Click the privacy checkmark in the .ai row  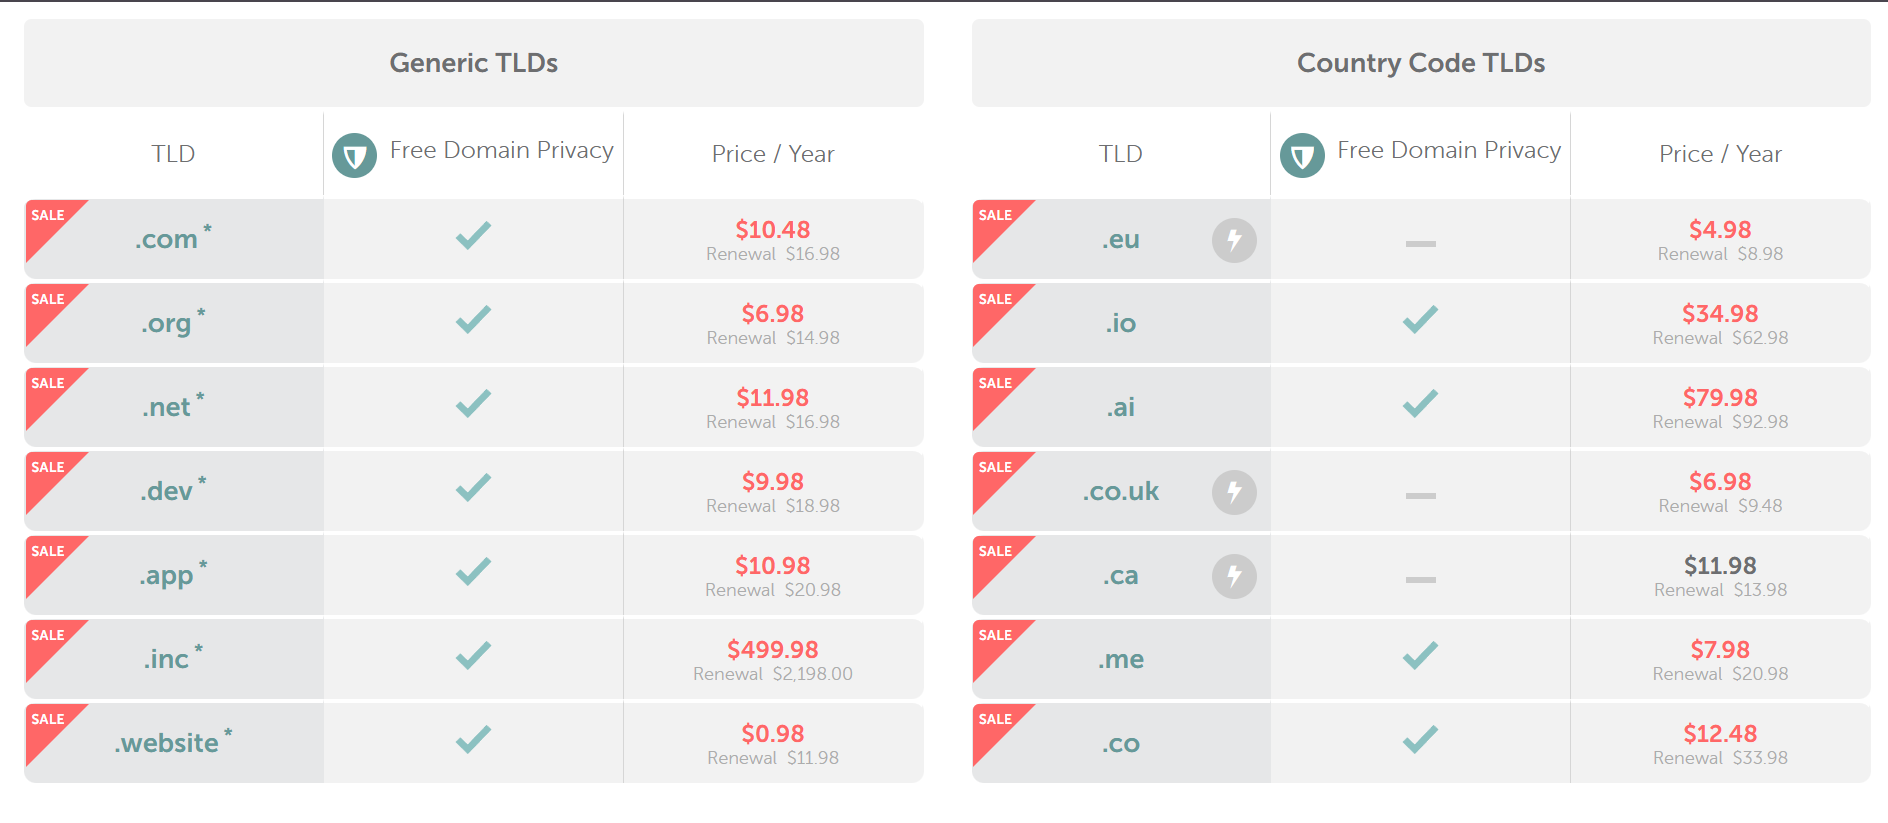coord(1420,404)
